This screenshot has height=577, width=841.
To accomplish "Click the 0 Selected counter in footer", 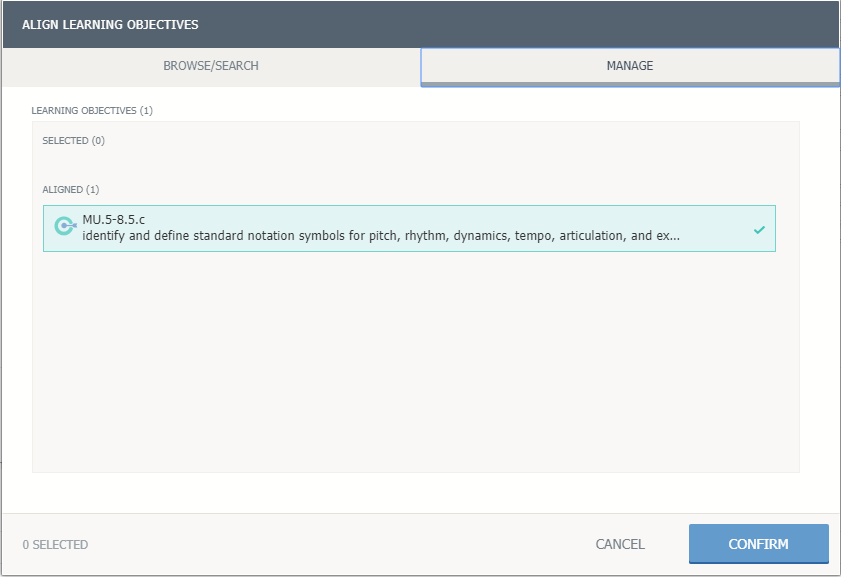I will (x=55, y=545).
